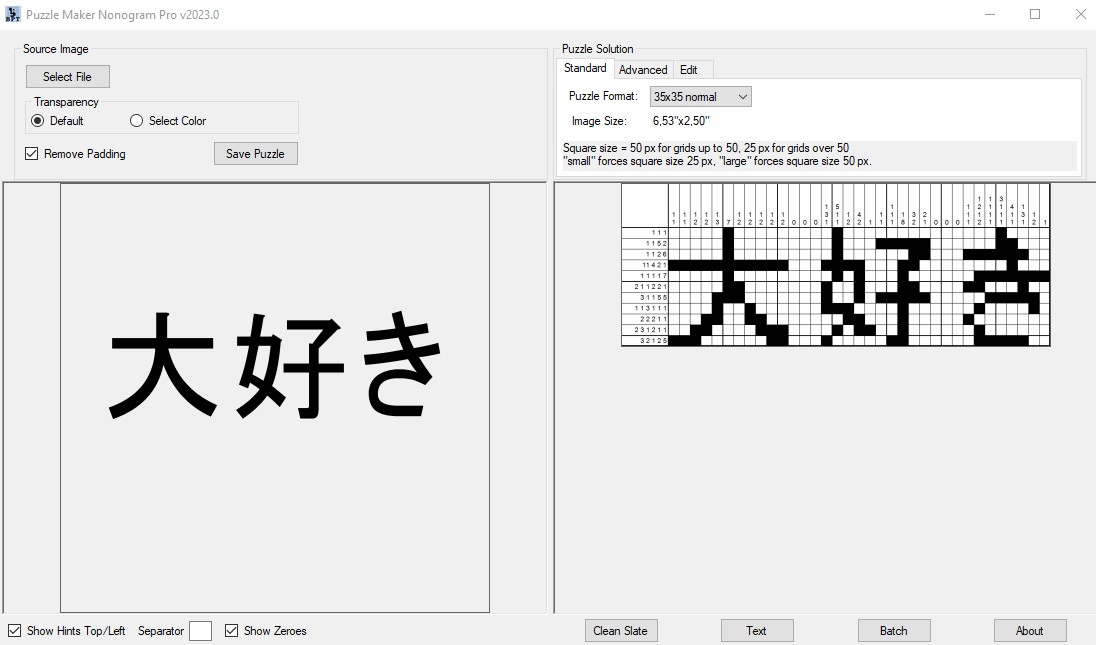Open the Text dialog
Viewport: 1096px width, 645px height.
tap(757, 630)
